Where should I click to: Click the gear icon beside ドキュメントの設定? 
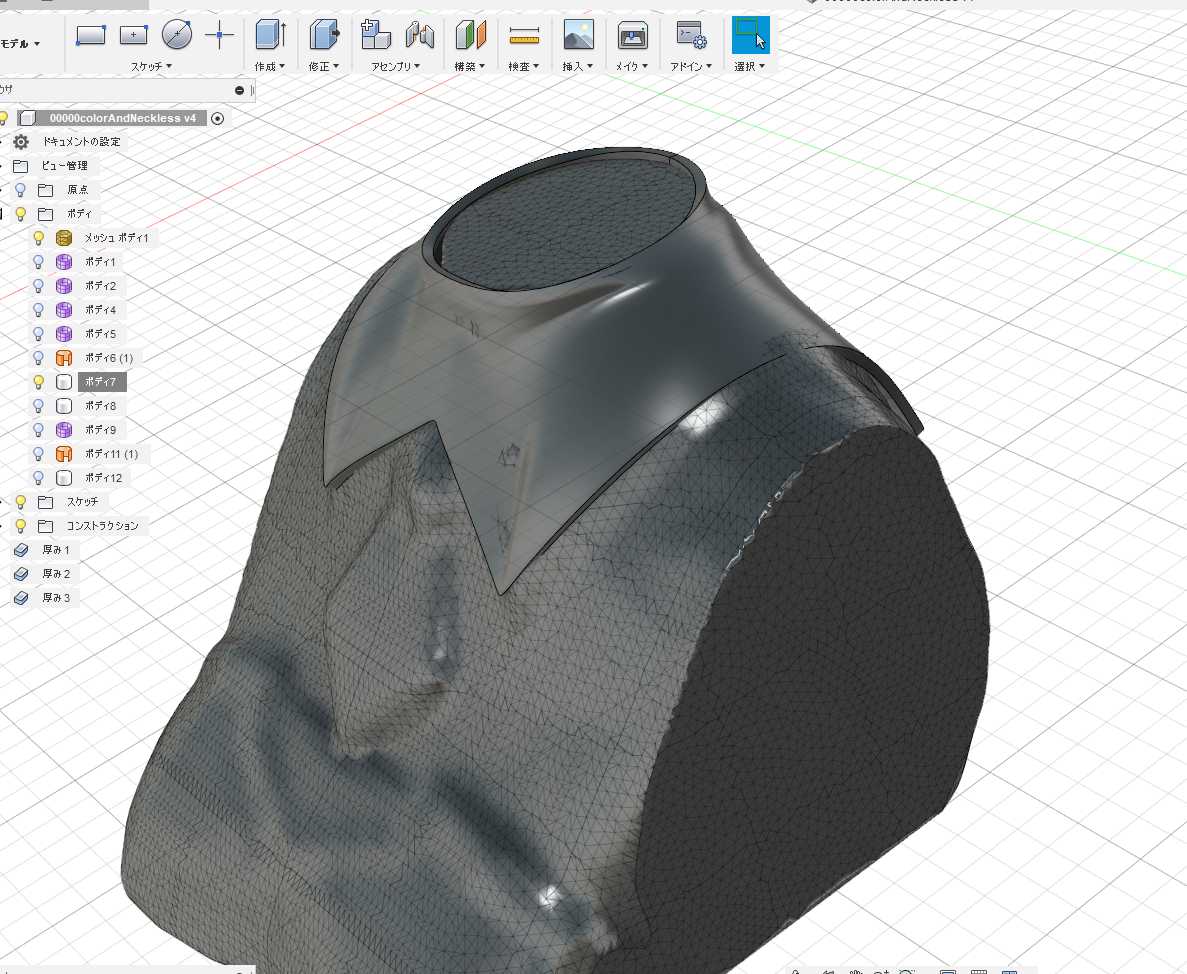tap(21, 142)
